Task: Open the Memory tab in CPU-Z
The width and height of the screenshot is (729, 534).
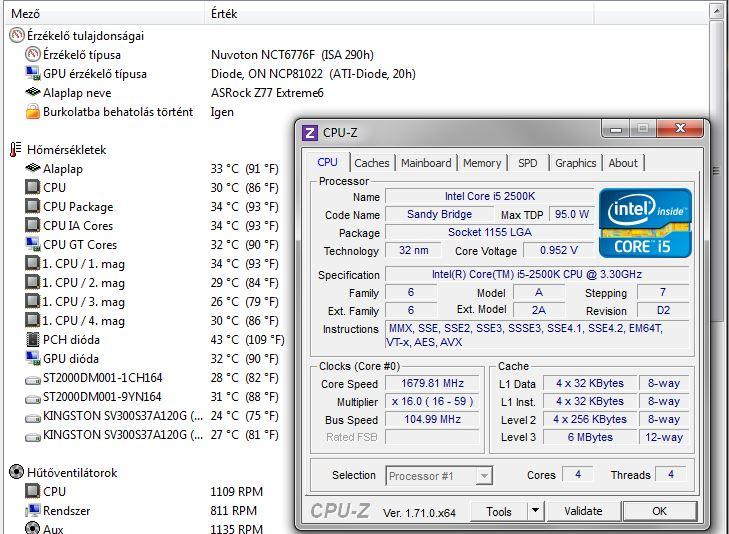Action: coord(482,163)
